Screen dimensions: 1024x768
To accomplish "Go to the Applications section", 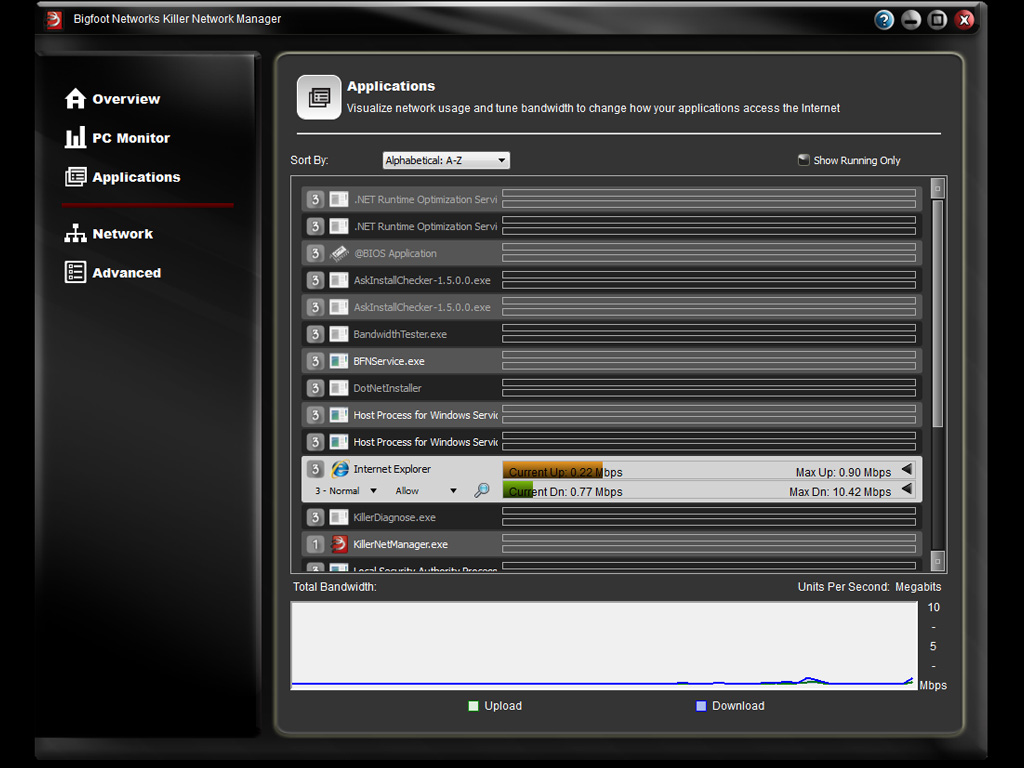I will [x=136, y=177].
